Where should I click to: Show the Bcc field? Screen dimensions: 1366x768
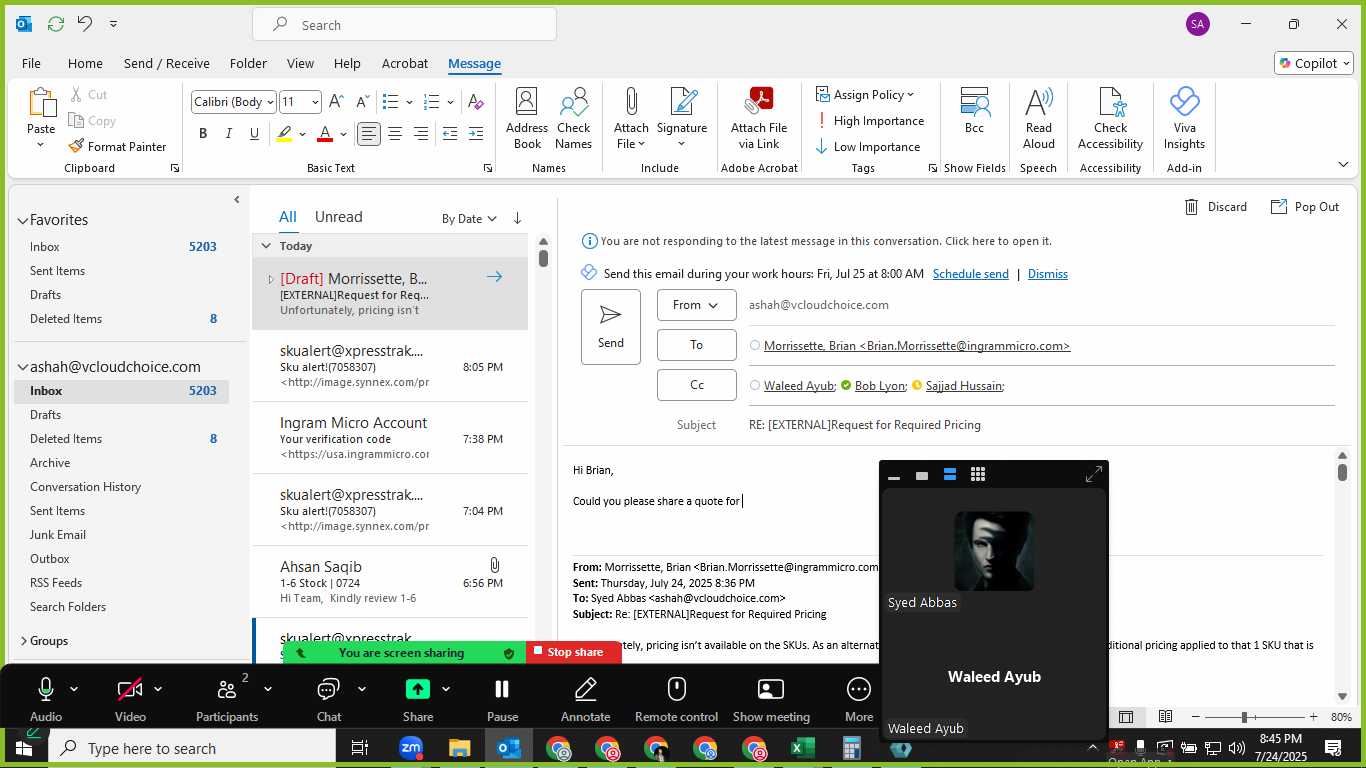[x=974, y=111]
